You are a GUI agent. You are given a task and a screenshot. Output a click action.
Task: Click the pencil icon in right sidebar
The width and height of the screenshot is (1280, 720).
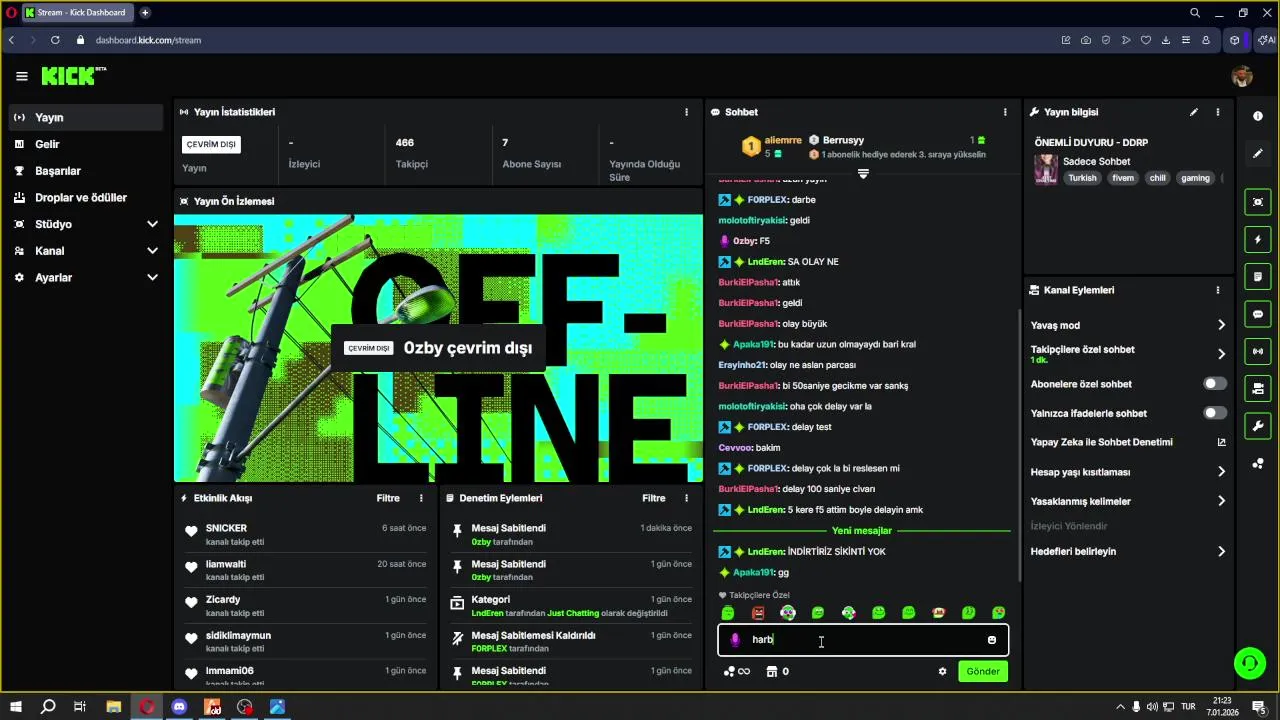1258,154
